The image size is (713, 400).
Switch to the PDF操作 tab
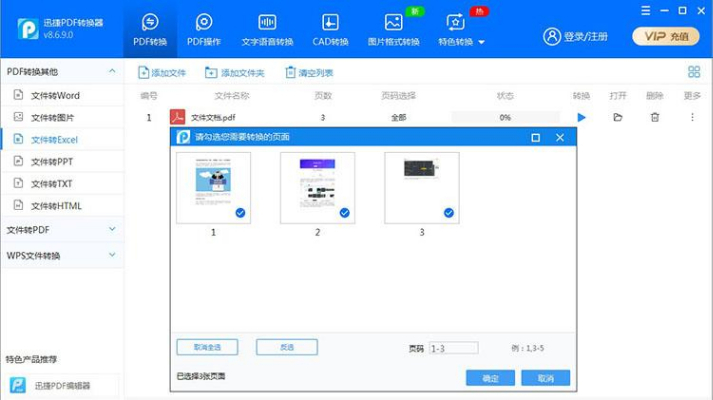click(x=204, y=30)
